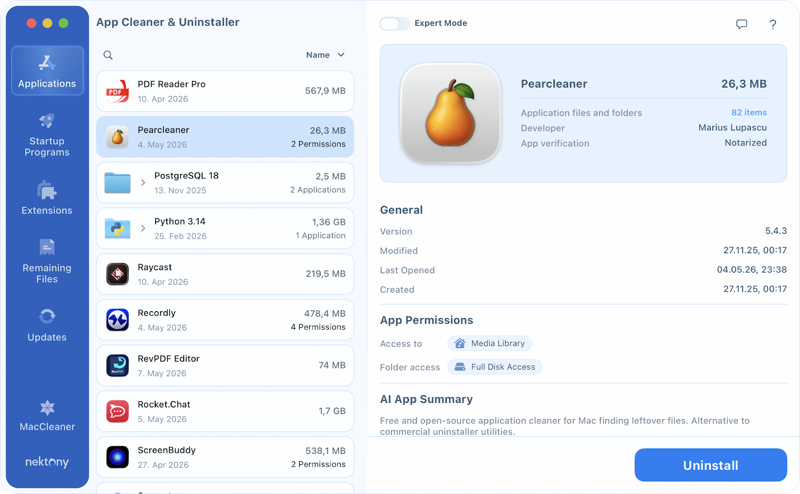Expand the Python 3.14 group chevron

[143, 228]
